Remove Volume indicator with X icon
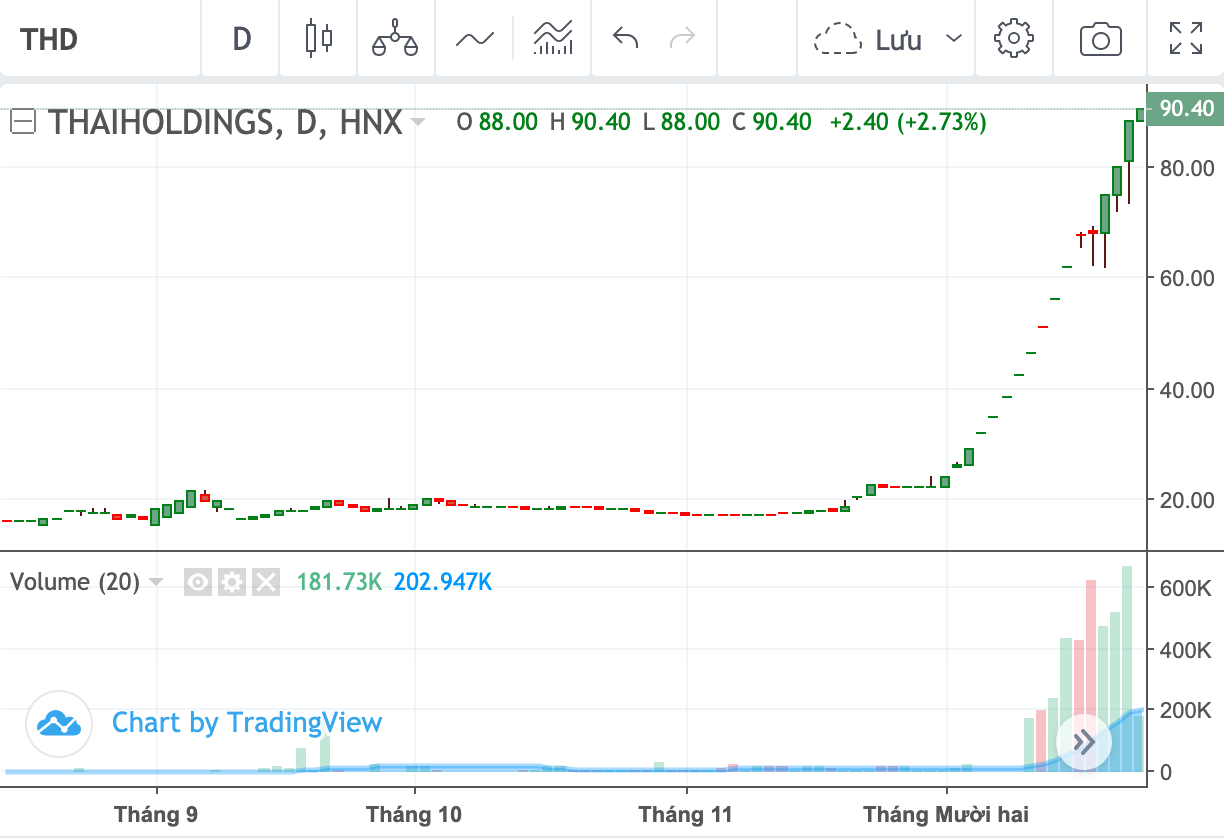The image size is (1224, 840). tap(265, 582)
